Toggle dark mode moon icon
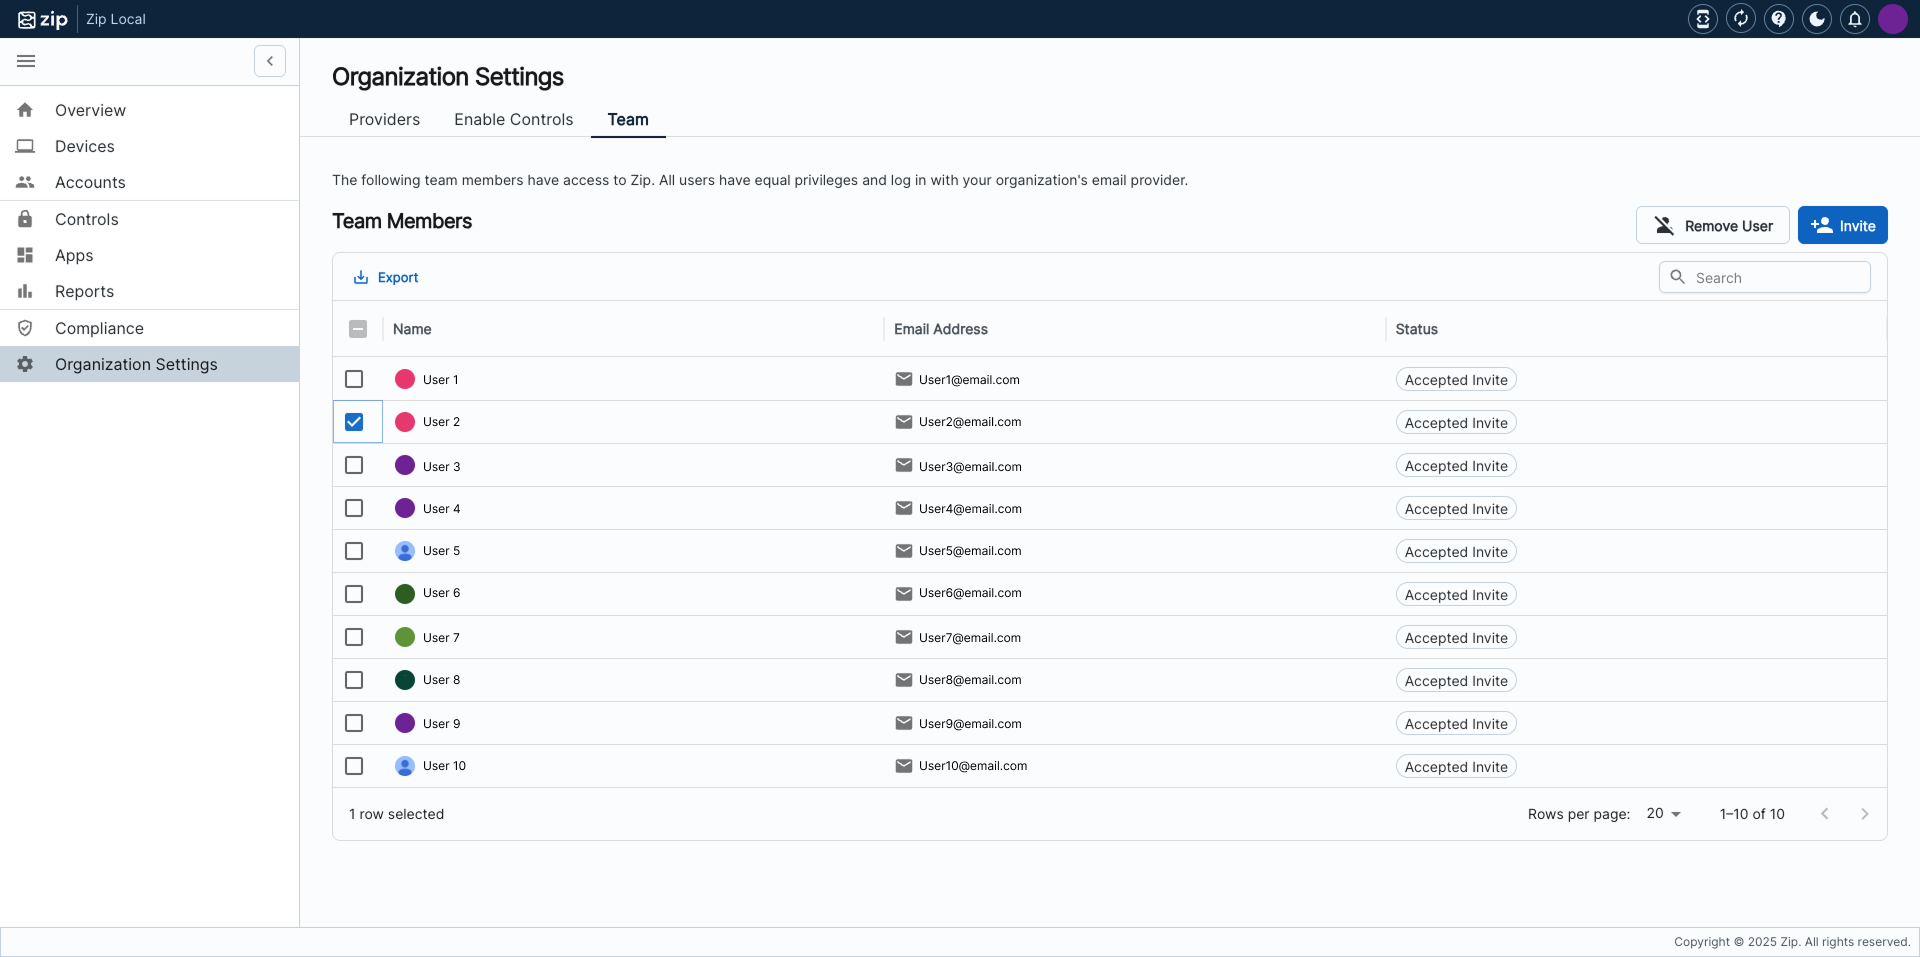Screen dimensions: 1920x957 tap(1816, 19)
